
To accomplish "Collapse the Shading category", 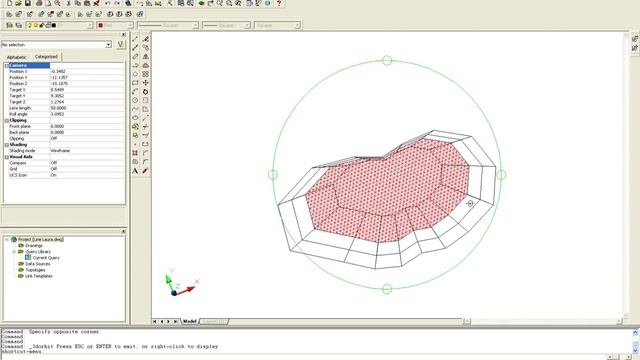I will (x=7, y=145).
